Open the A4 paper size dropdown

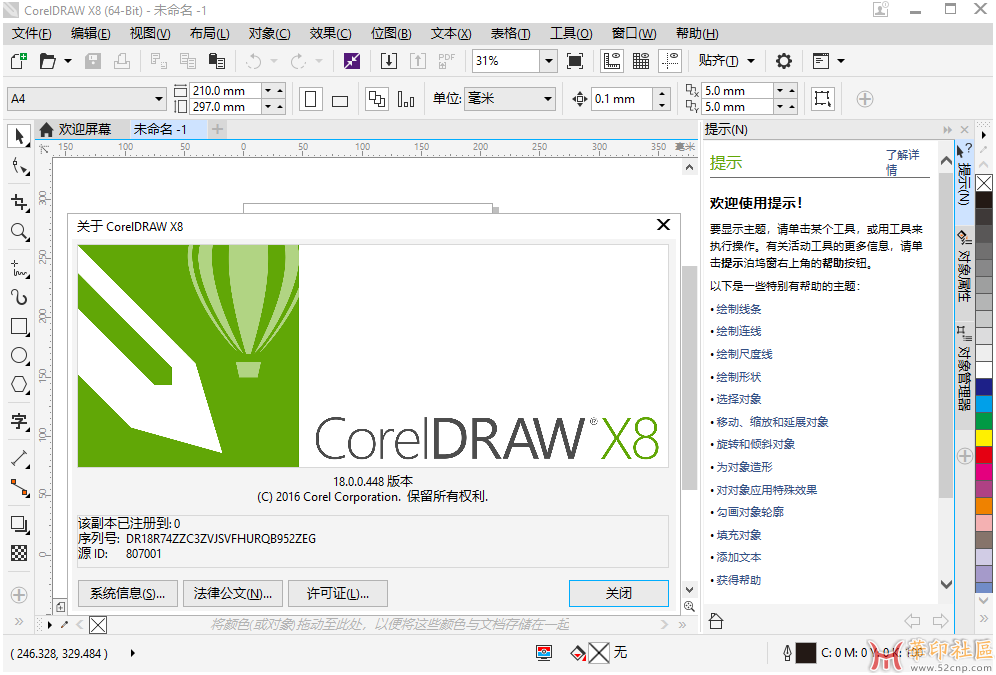85,98
